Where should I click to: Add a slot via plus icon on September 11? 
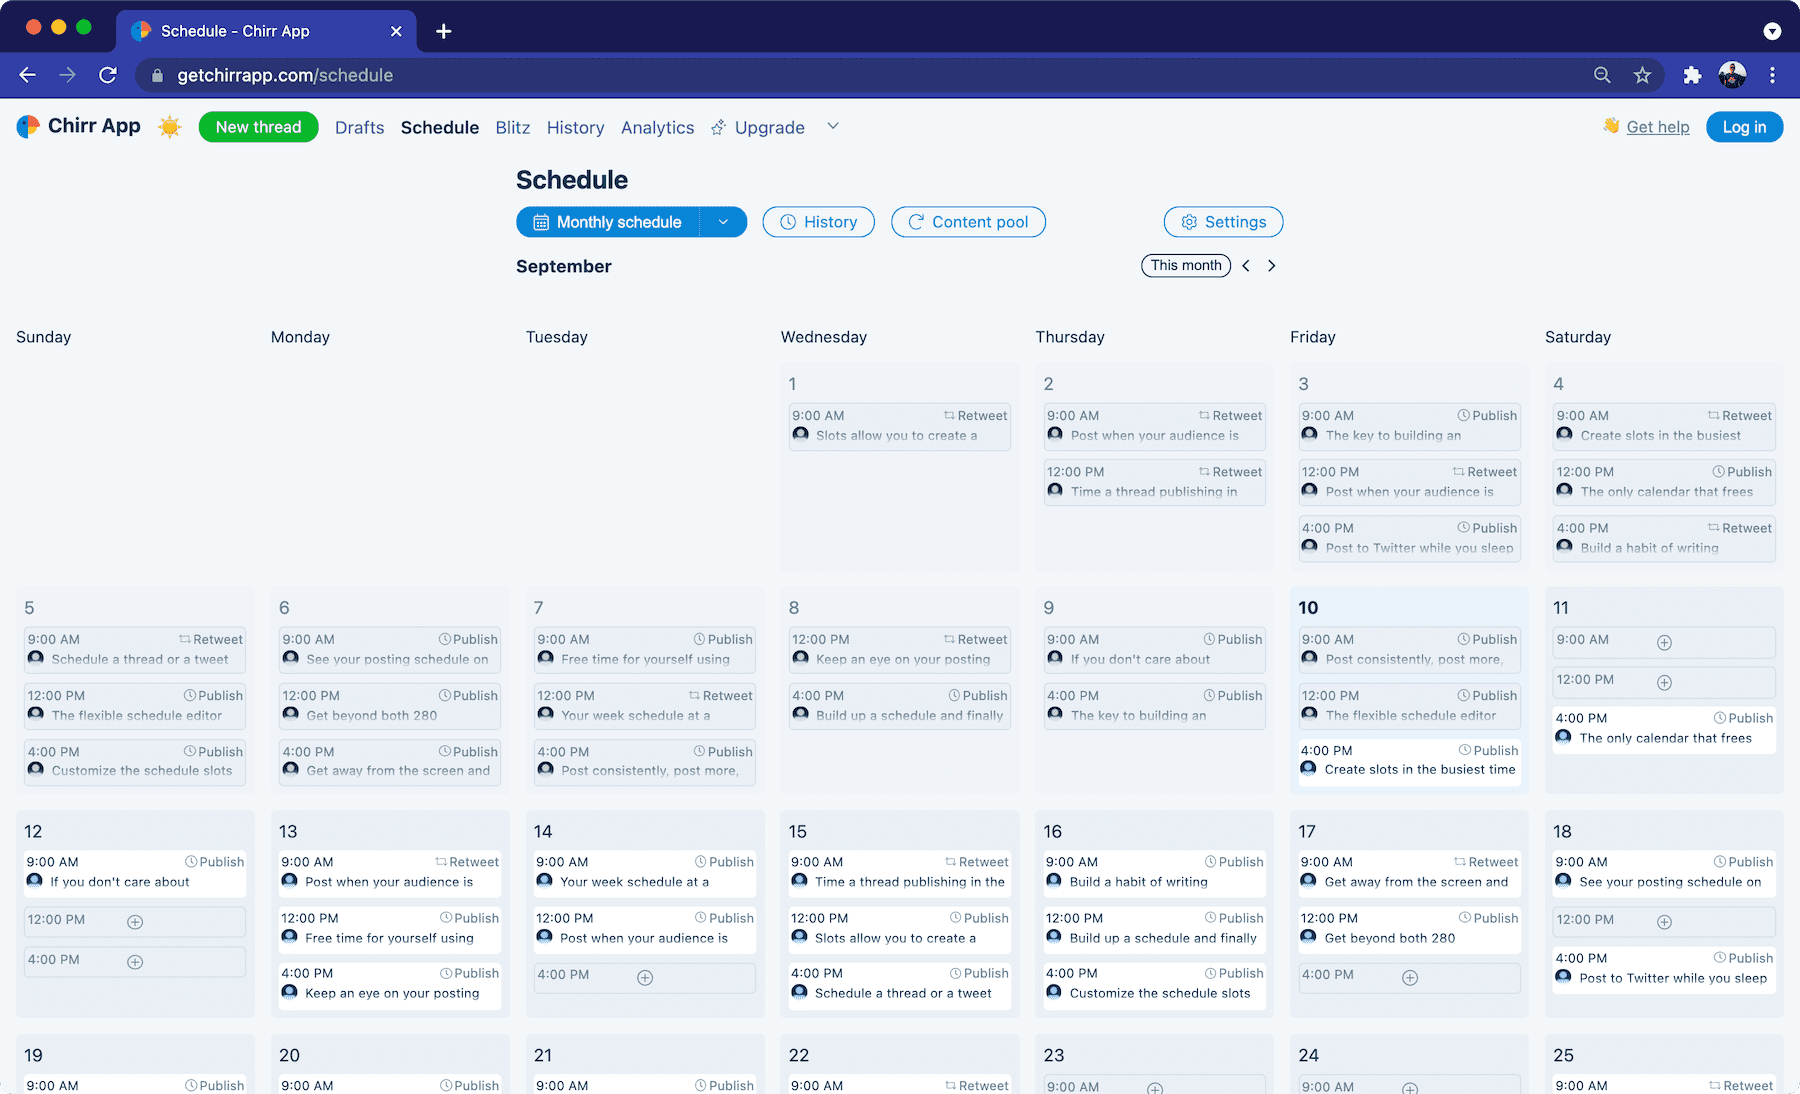click(1664, 641)
